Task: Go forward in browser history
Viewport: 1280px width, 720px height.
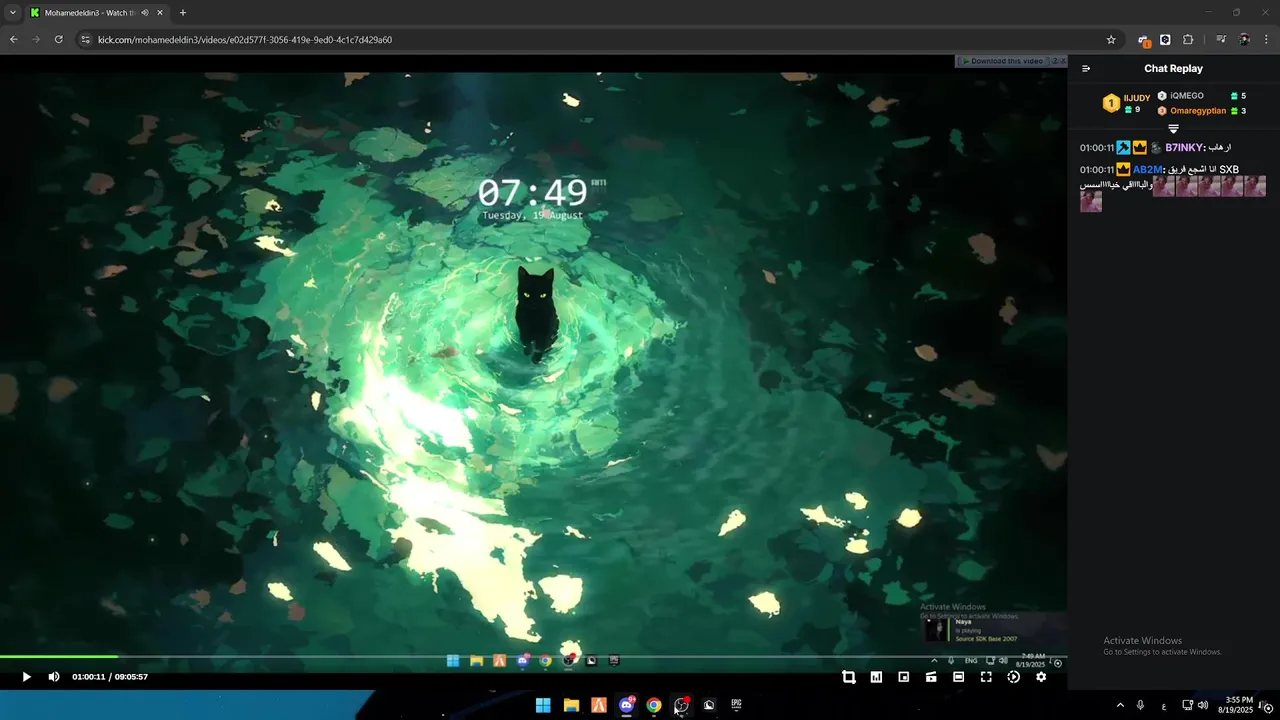Action: [x=36, y=40]
